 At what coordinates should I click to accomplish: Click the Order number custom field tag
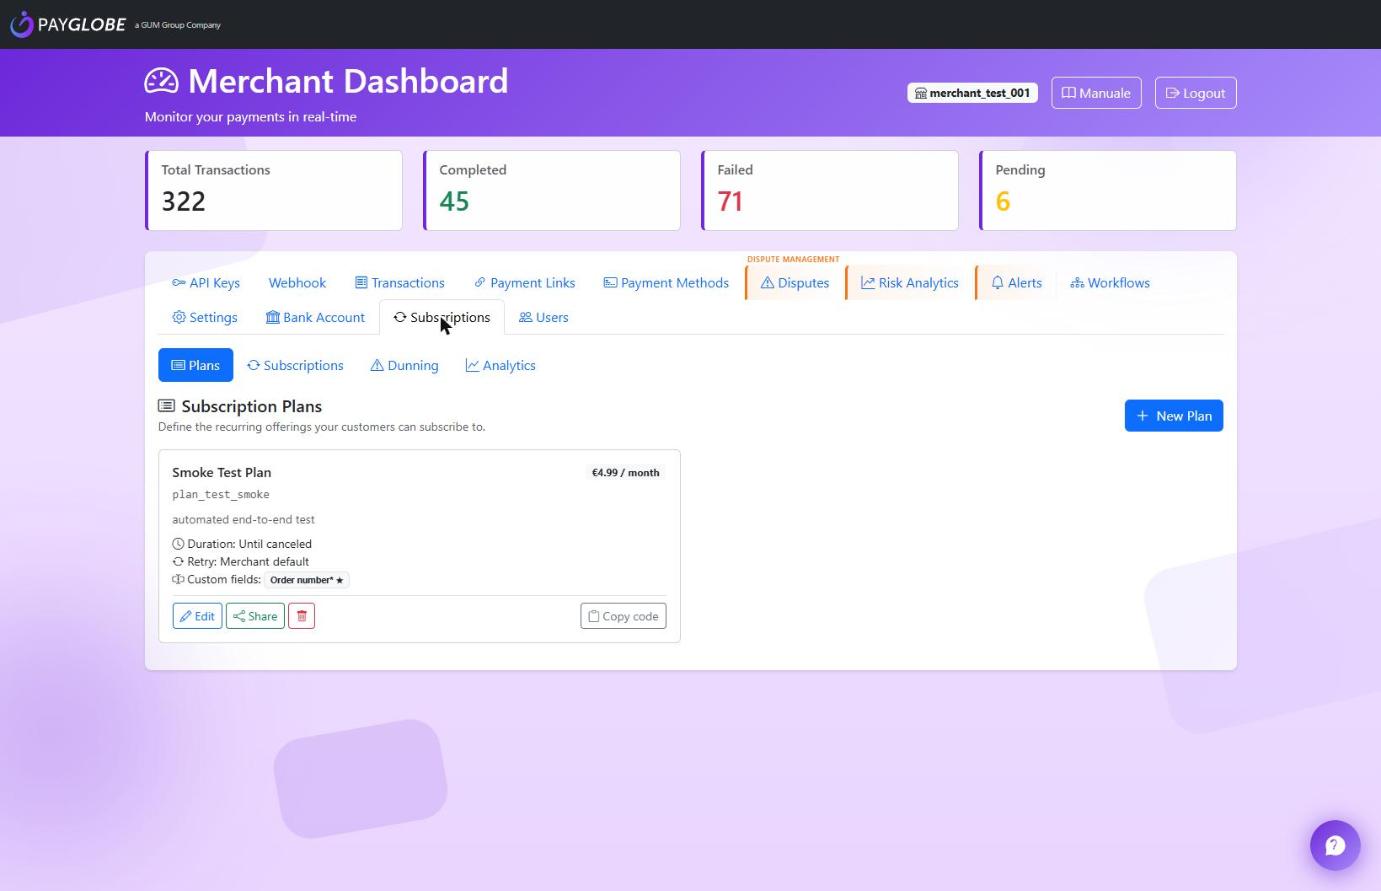(307, 580)
